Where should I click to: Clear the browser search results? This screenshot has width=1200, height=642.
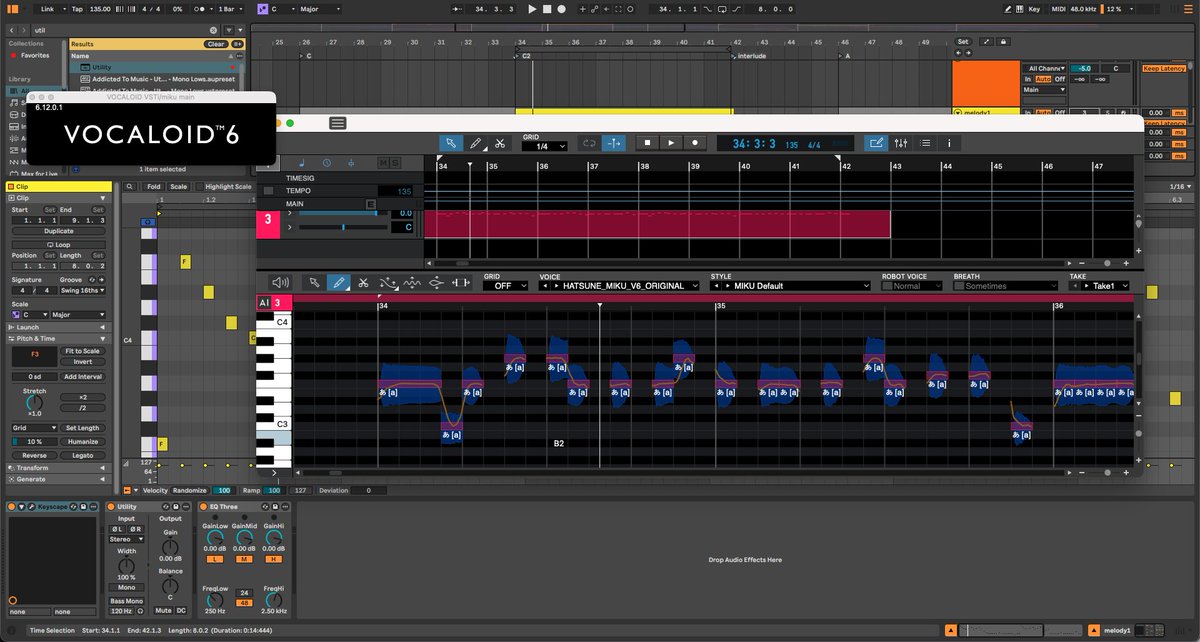(216, 44)
